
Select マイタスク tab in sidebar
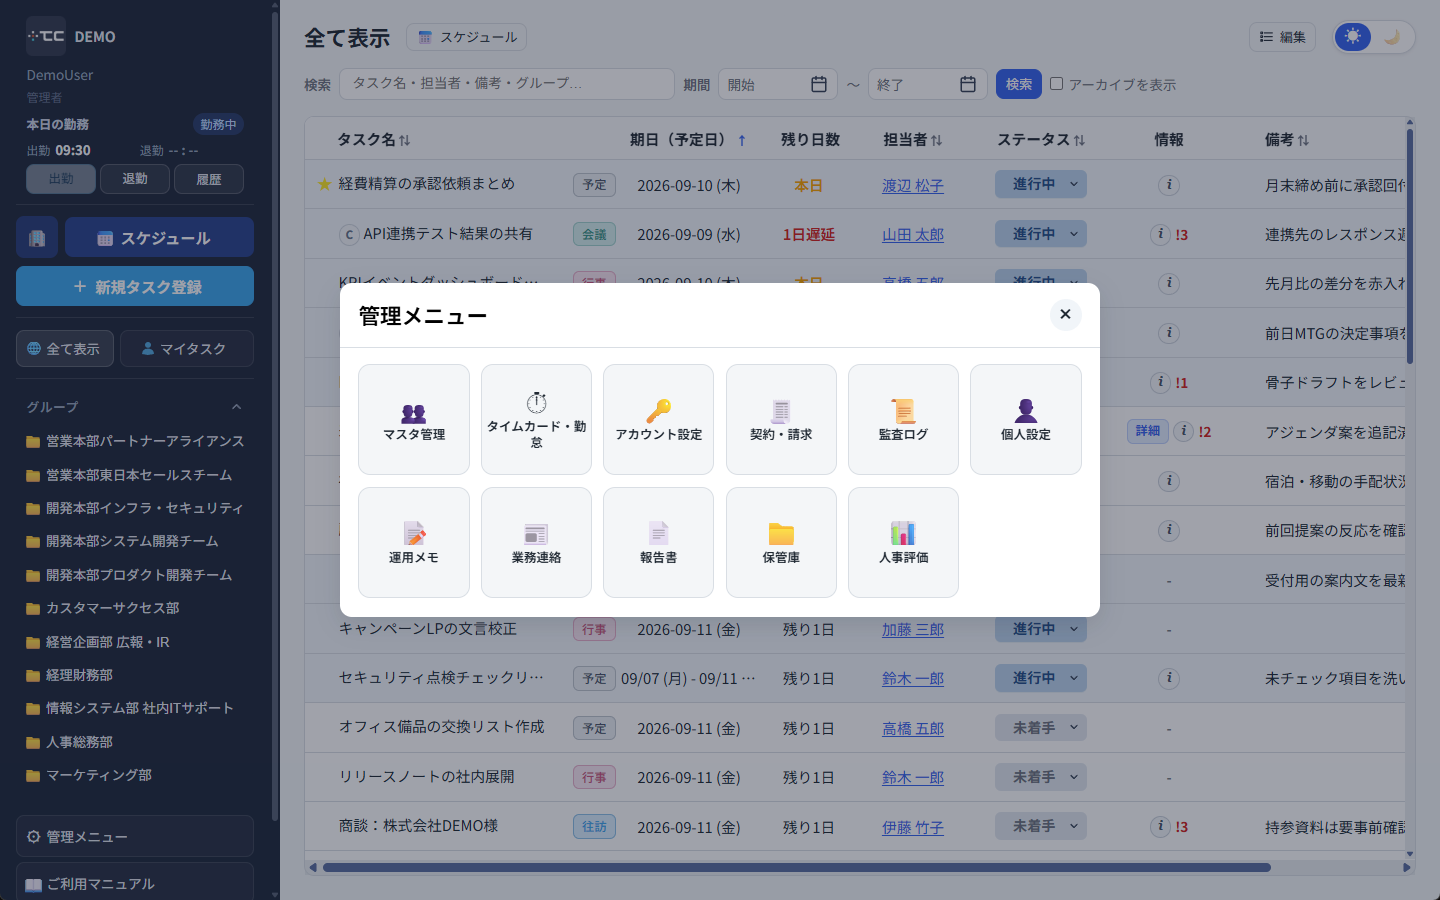click(x=187, y=349)
